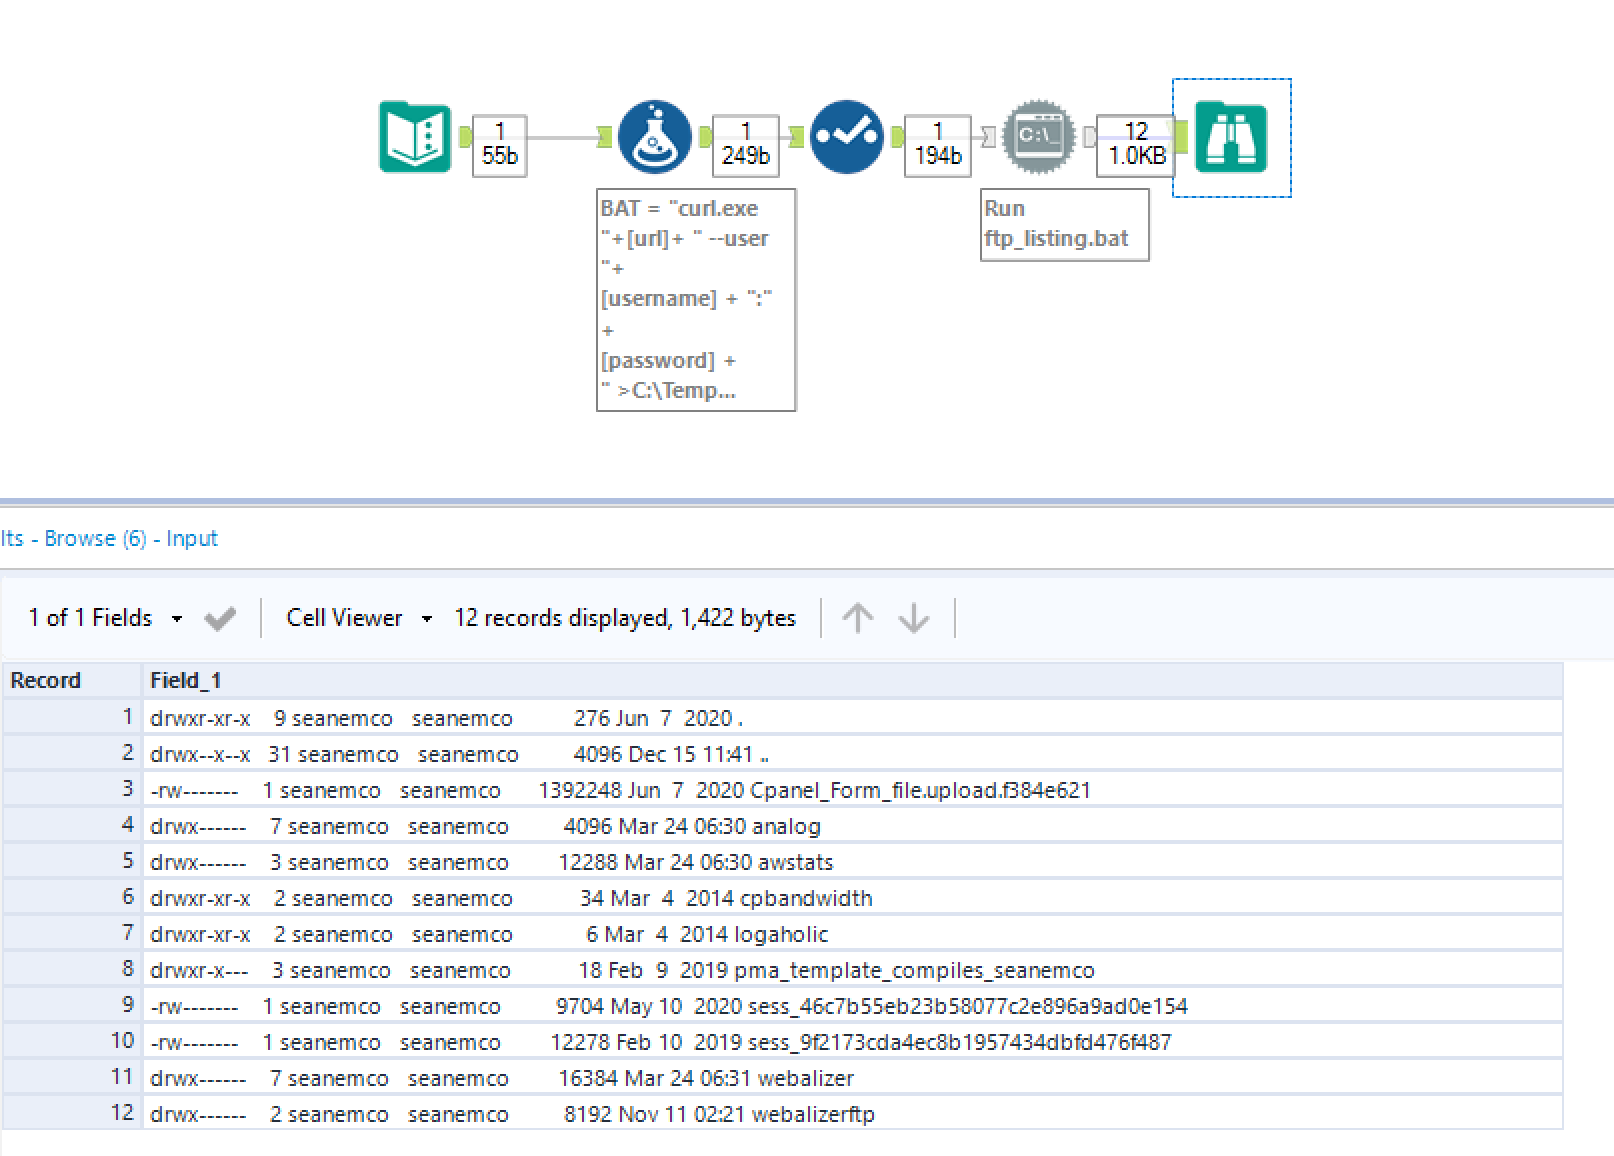Image resolution: width=1614 pixels, height=1156 pixels.
Task: Select the Browse binoculars tool
Action: coord(1232,137)
